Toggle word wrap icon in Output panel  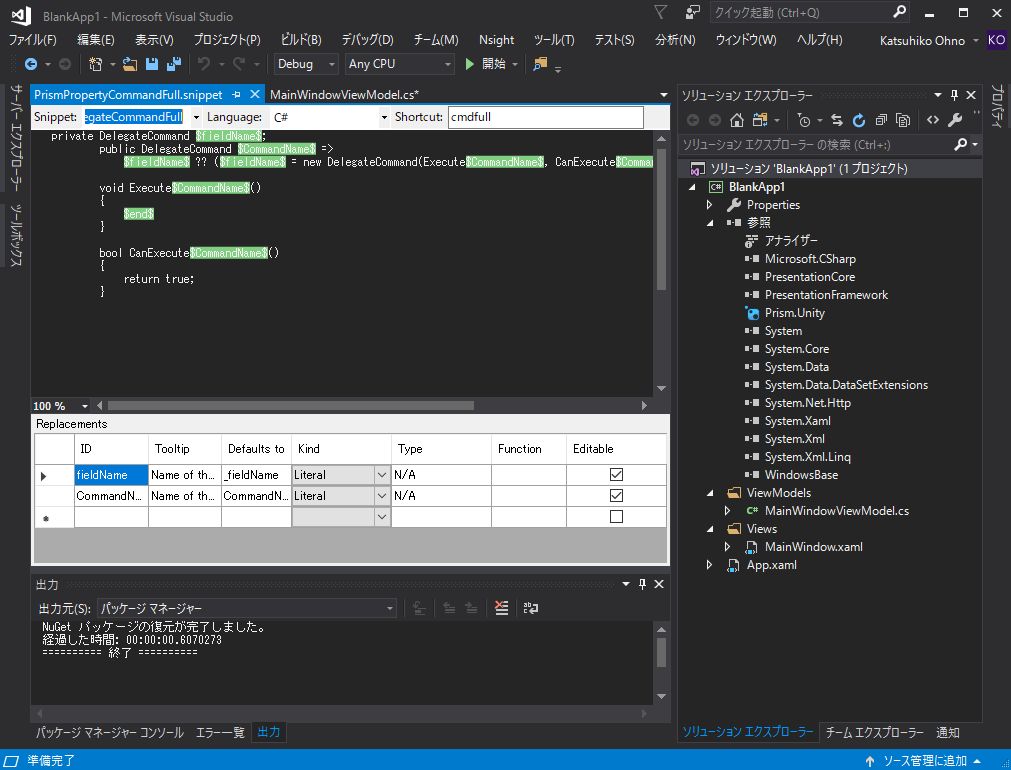coord(531,608)
